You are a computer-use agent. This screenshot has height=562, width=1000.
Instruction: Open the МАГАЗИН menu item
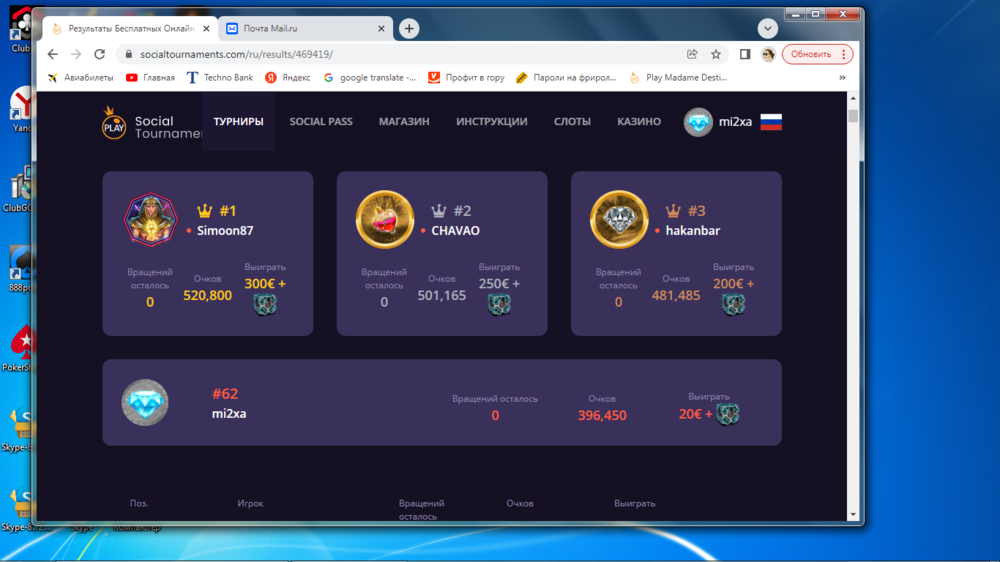[404, 122]
